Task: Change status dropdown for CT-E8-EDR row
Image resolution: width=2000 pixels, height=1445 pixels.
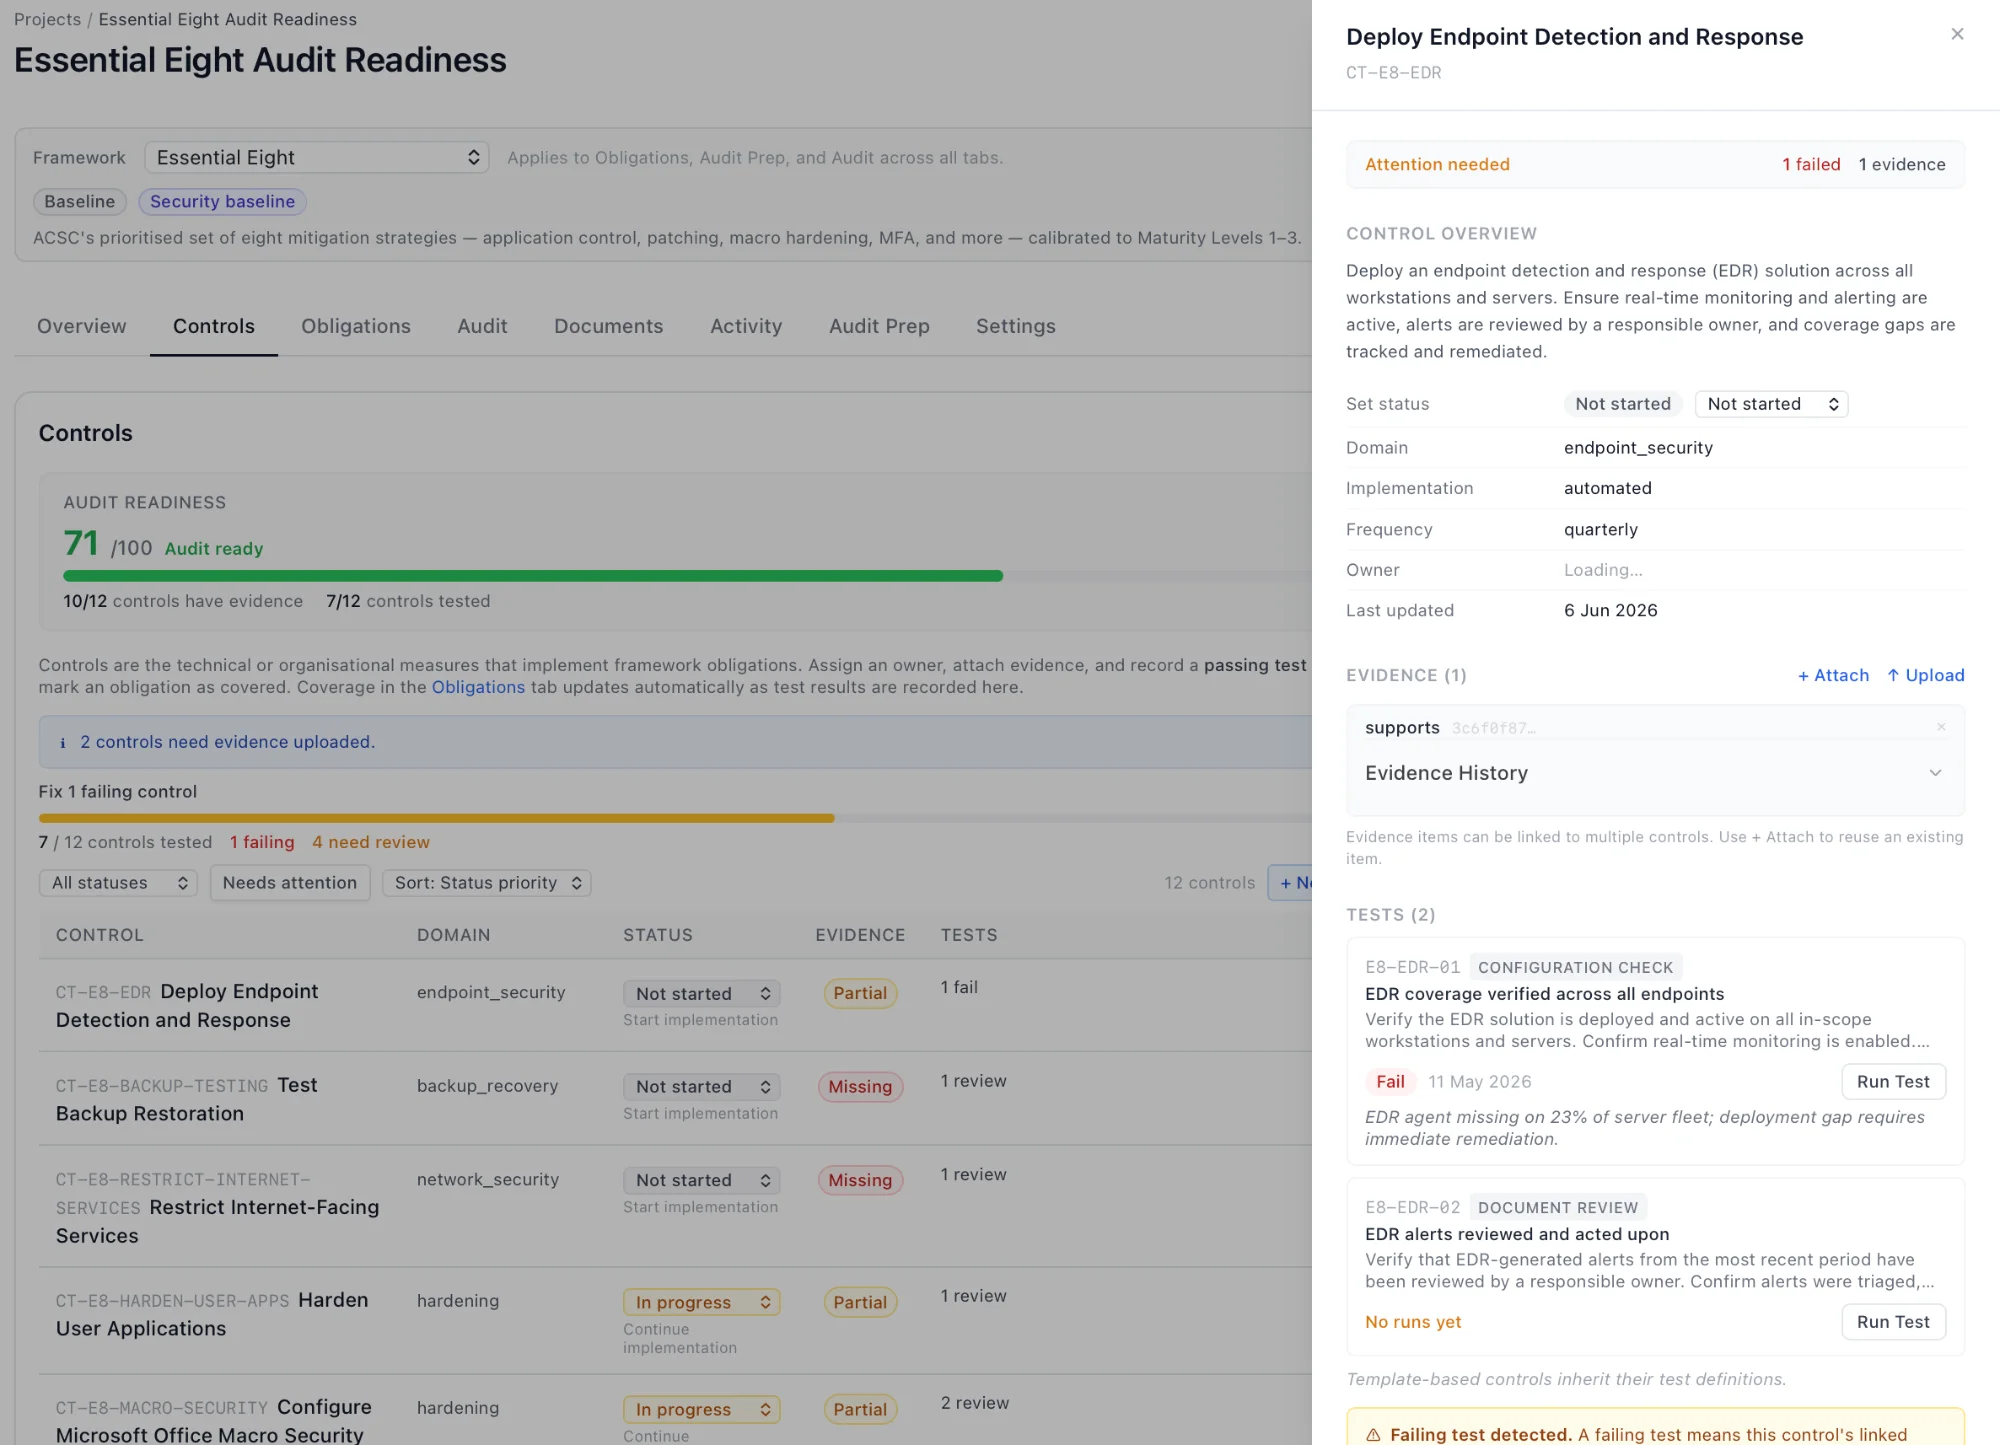Action: coord(702,993)
